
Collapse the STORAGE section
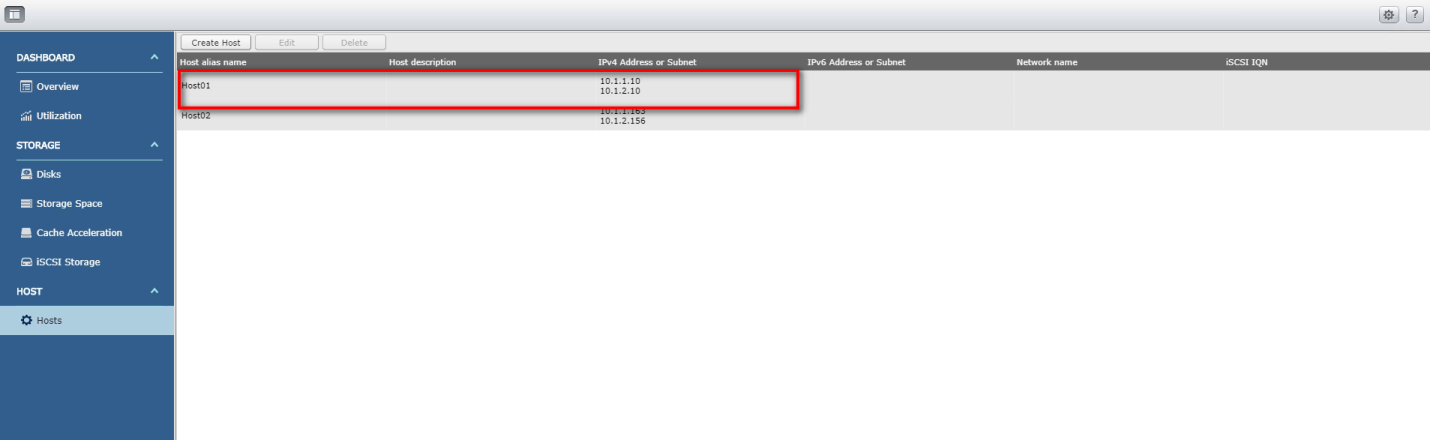(154, 145)
